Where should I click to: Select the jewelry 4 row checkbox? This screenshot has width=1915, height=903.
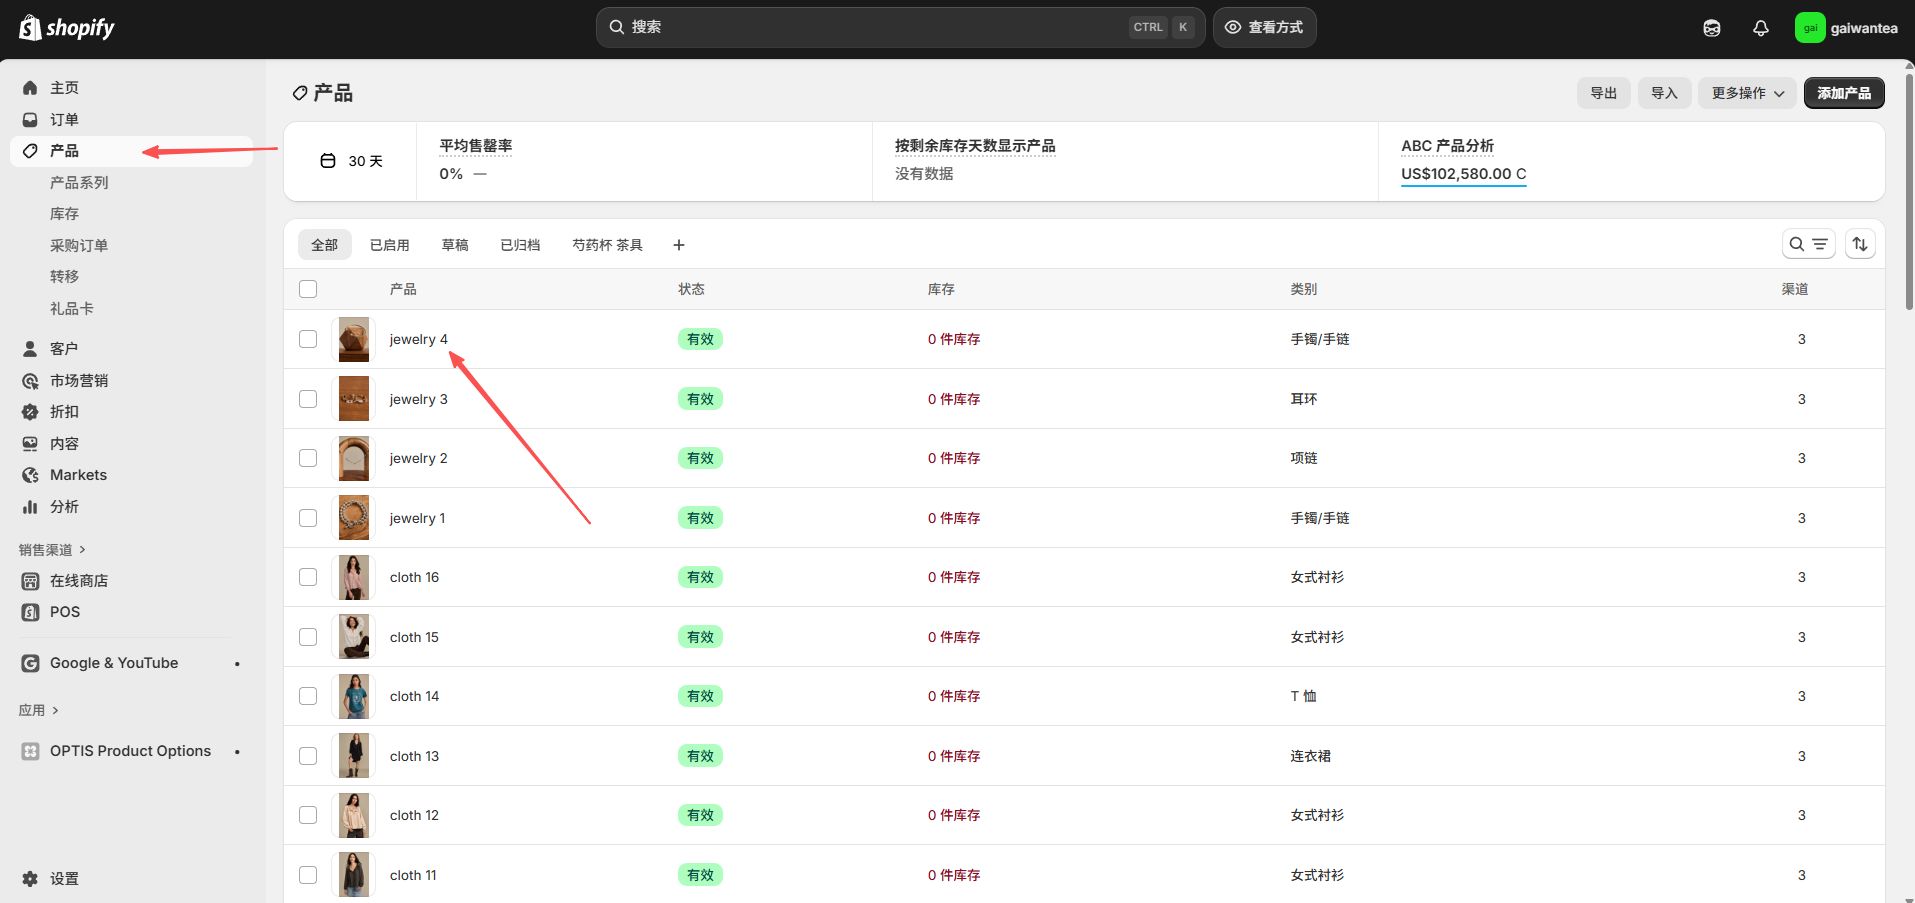tap(308, 339)
